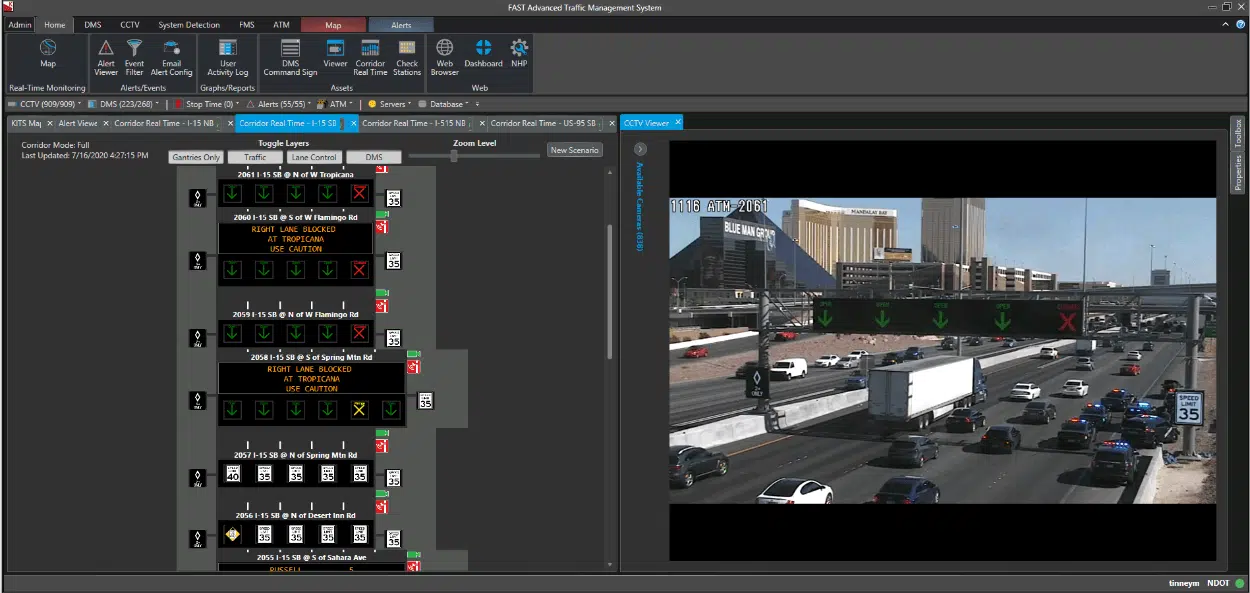Adjust the Zoom Level slider handle
The height and width of the screenshot is (593, 1250).
click(454, 155)
